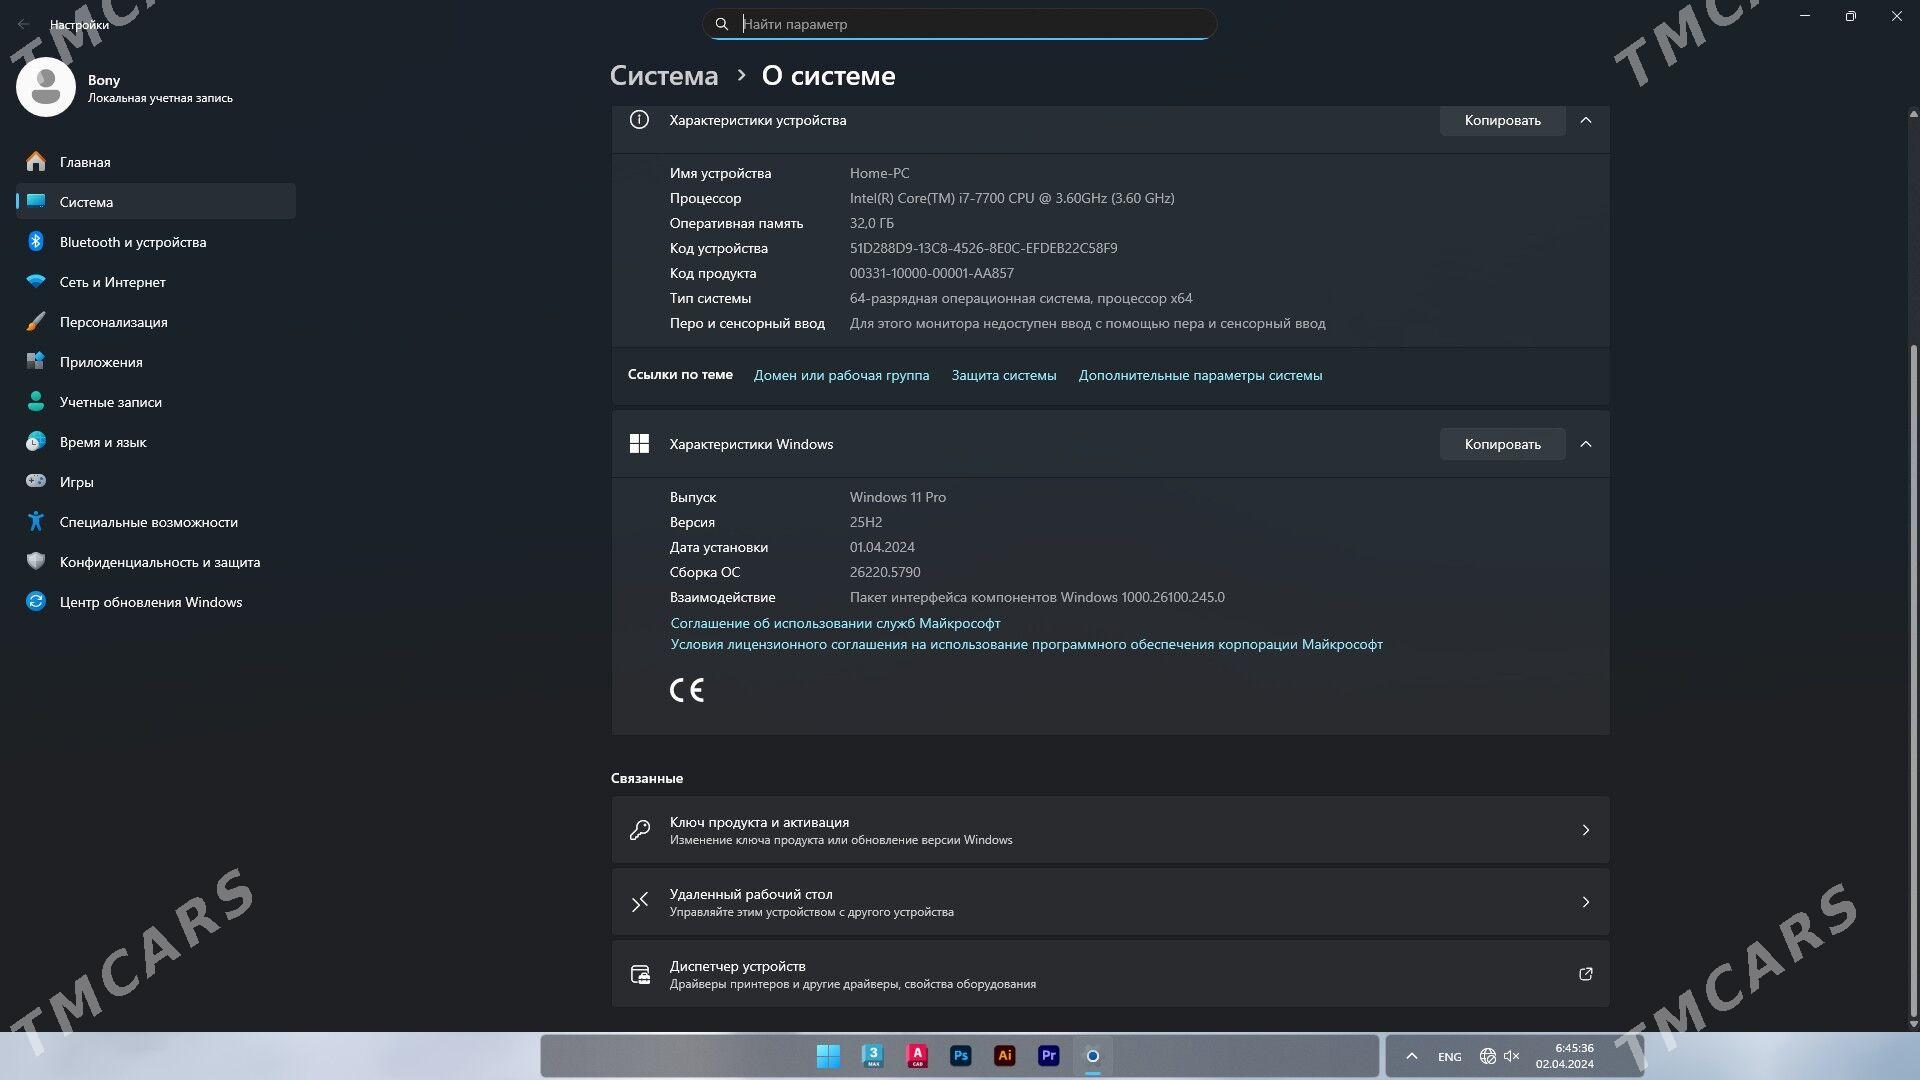Open Удаленный рабочий стол settings
1920x1080 pixels.
(x=1110, y=902)
